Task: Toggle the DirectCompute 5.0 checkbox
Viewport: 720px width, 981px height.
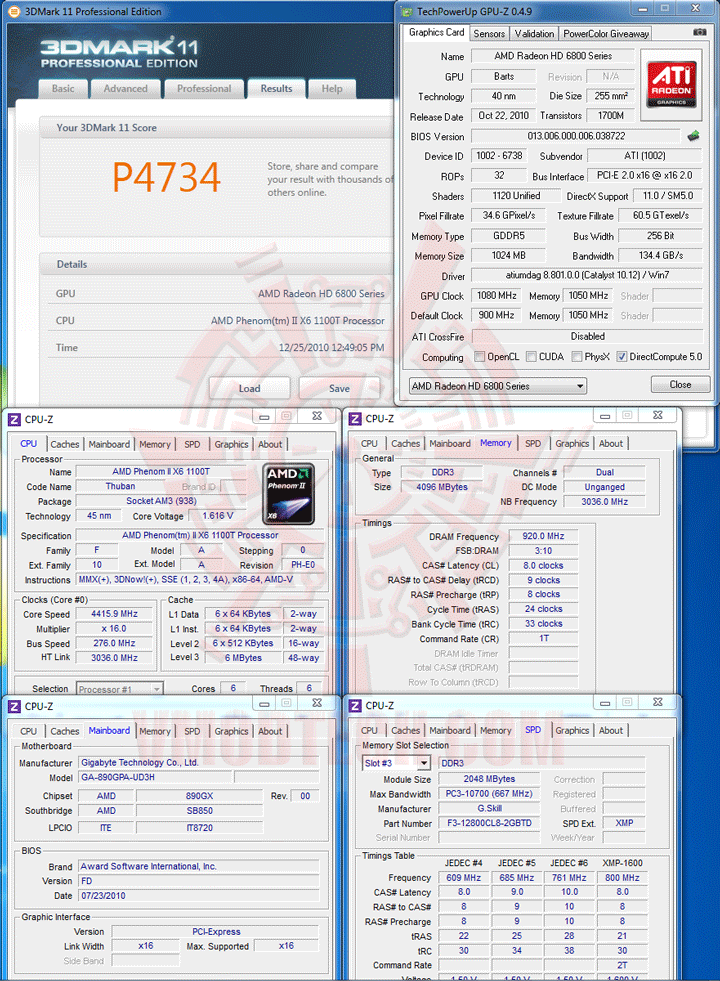Action: 622,357
